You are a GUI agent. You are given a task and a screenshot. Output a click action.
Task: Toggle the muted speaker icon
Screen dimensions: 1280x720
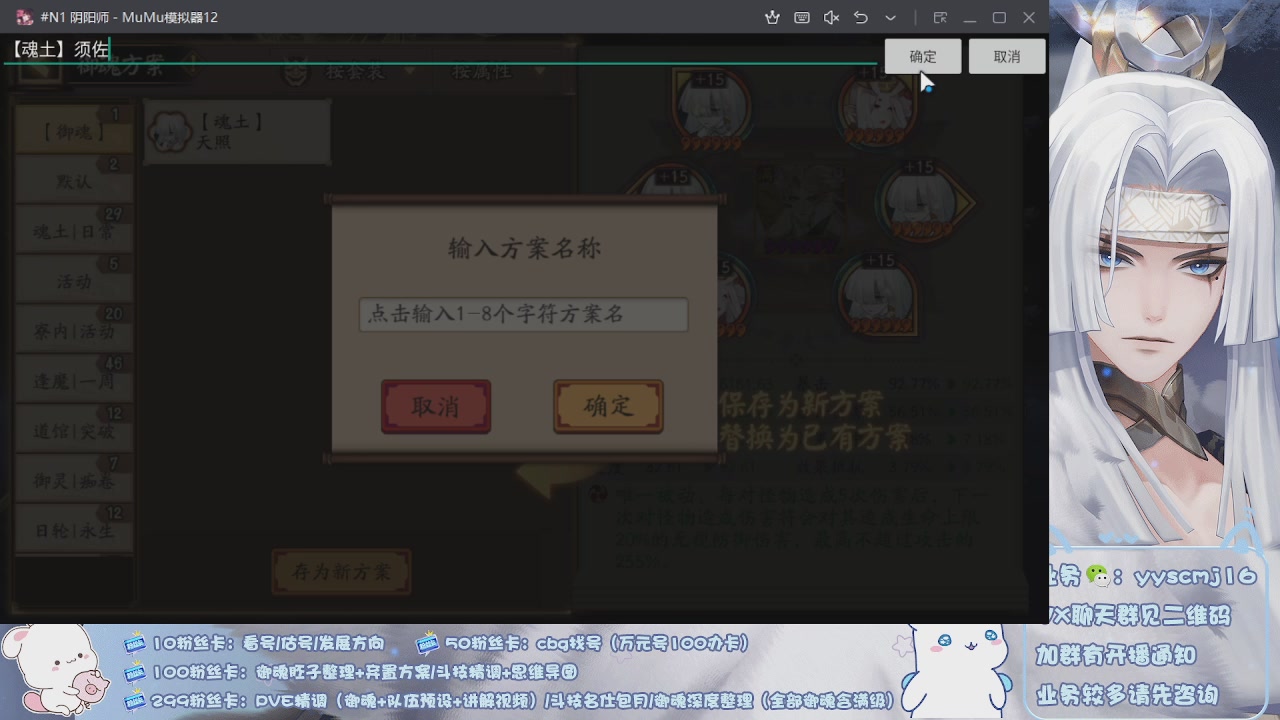pyautogui.click(x=831, y=17)
